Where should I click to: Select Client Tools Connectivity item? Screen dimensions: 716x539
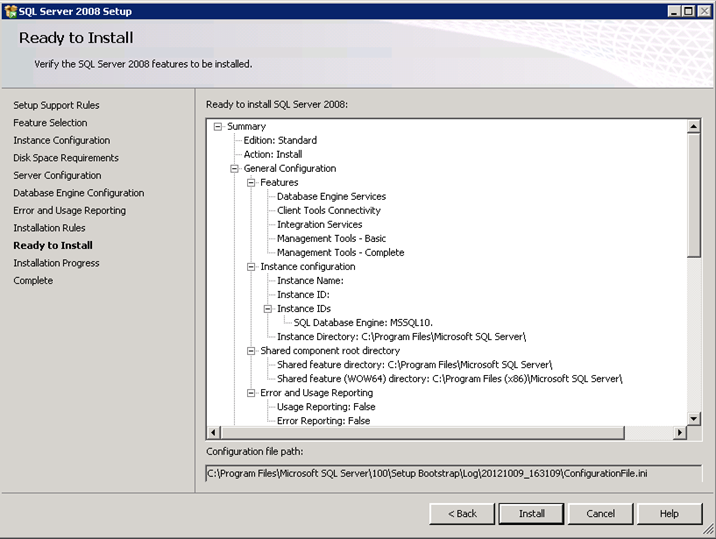pos(328,211)
